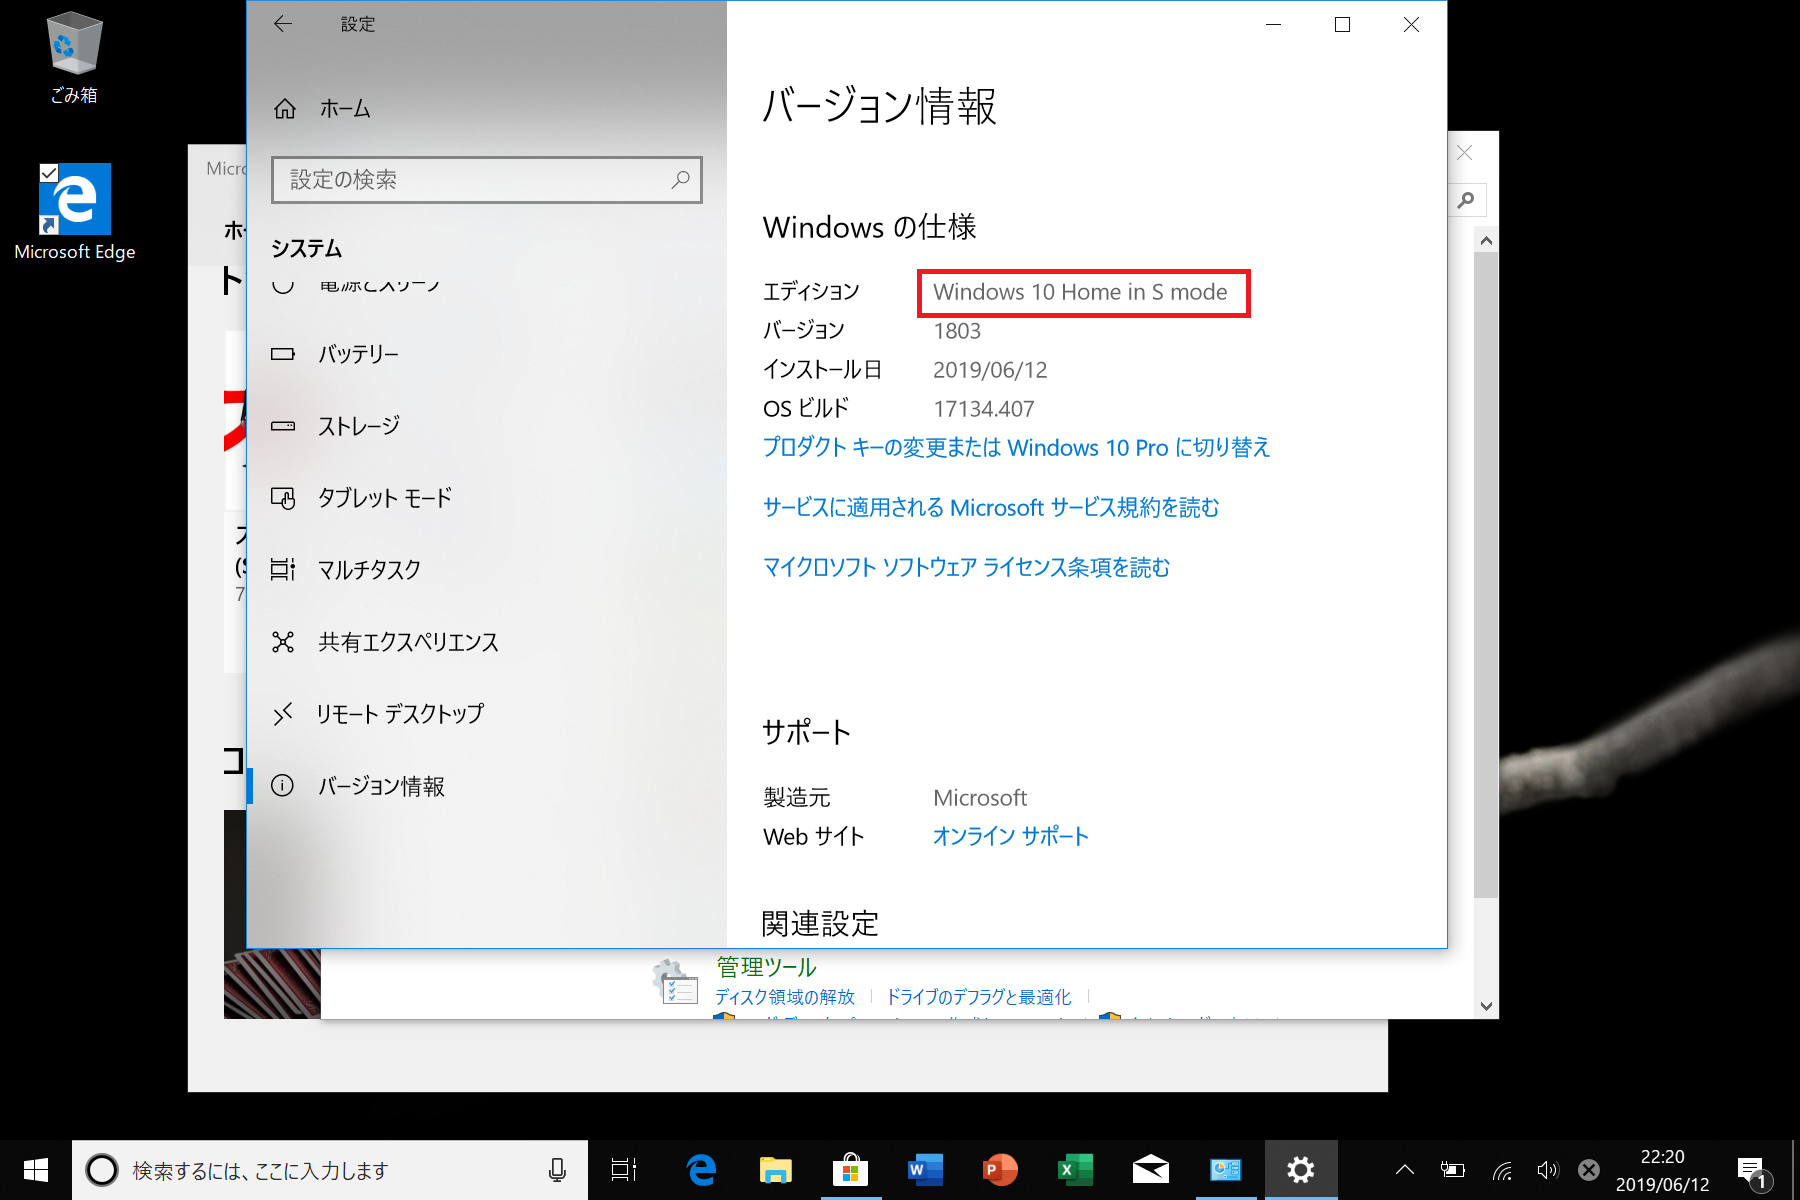
Task: Open タブレット モード settings
Action: 384,498
